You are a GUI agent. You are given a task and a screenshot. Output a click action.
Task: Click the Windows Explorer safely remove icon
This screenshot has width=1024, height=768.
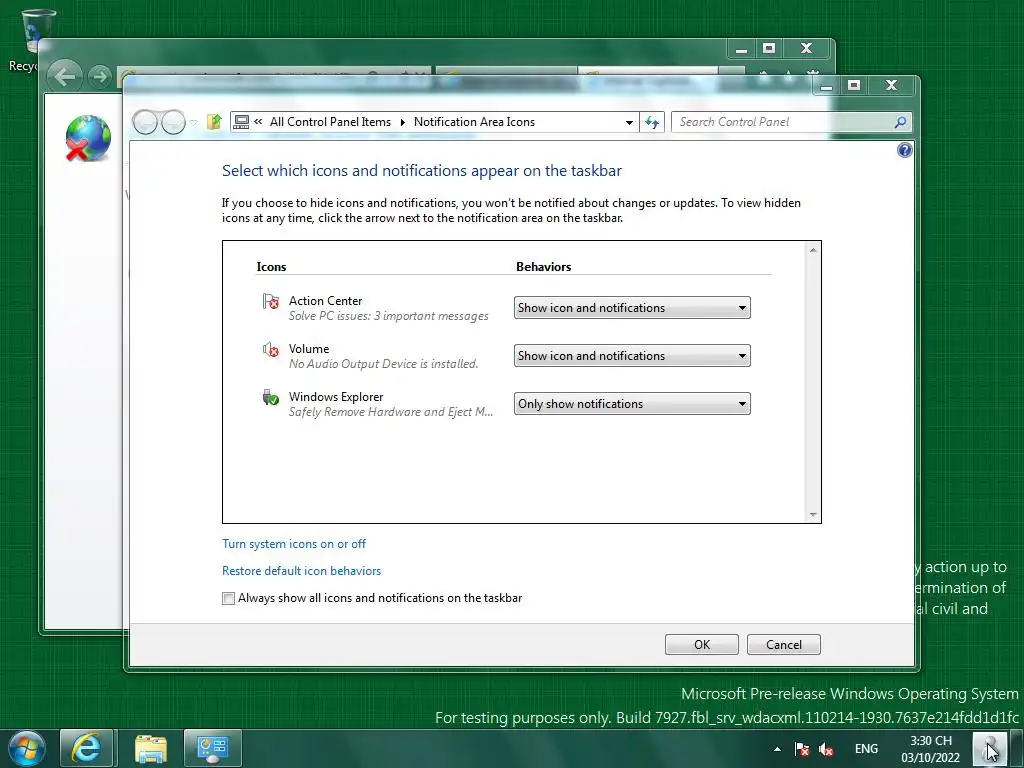pos(270,397)
